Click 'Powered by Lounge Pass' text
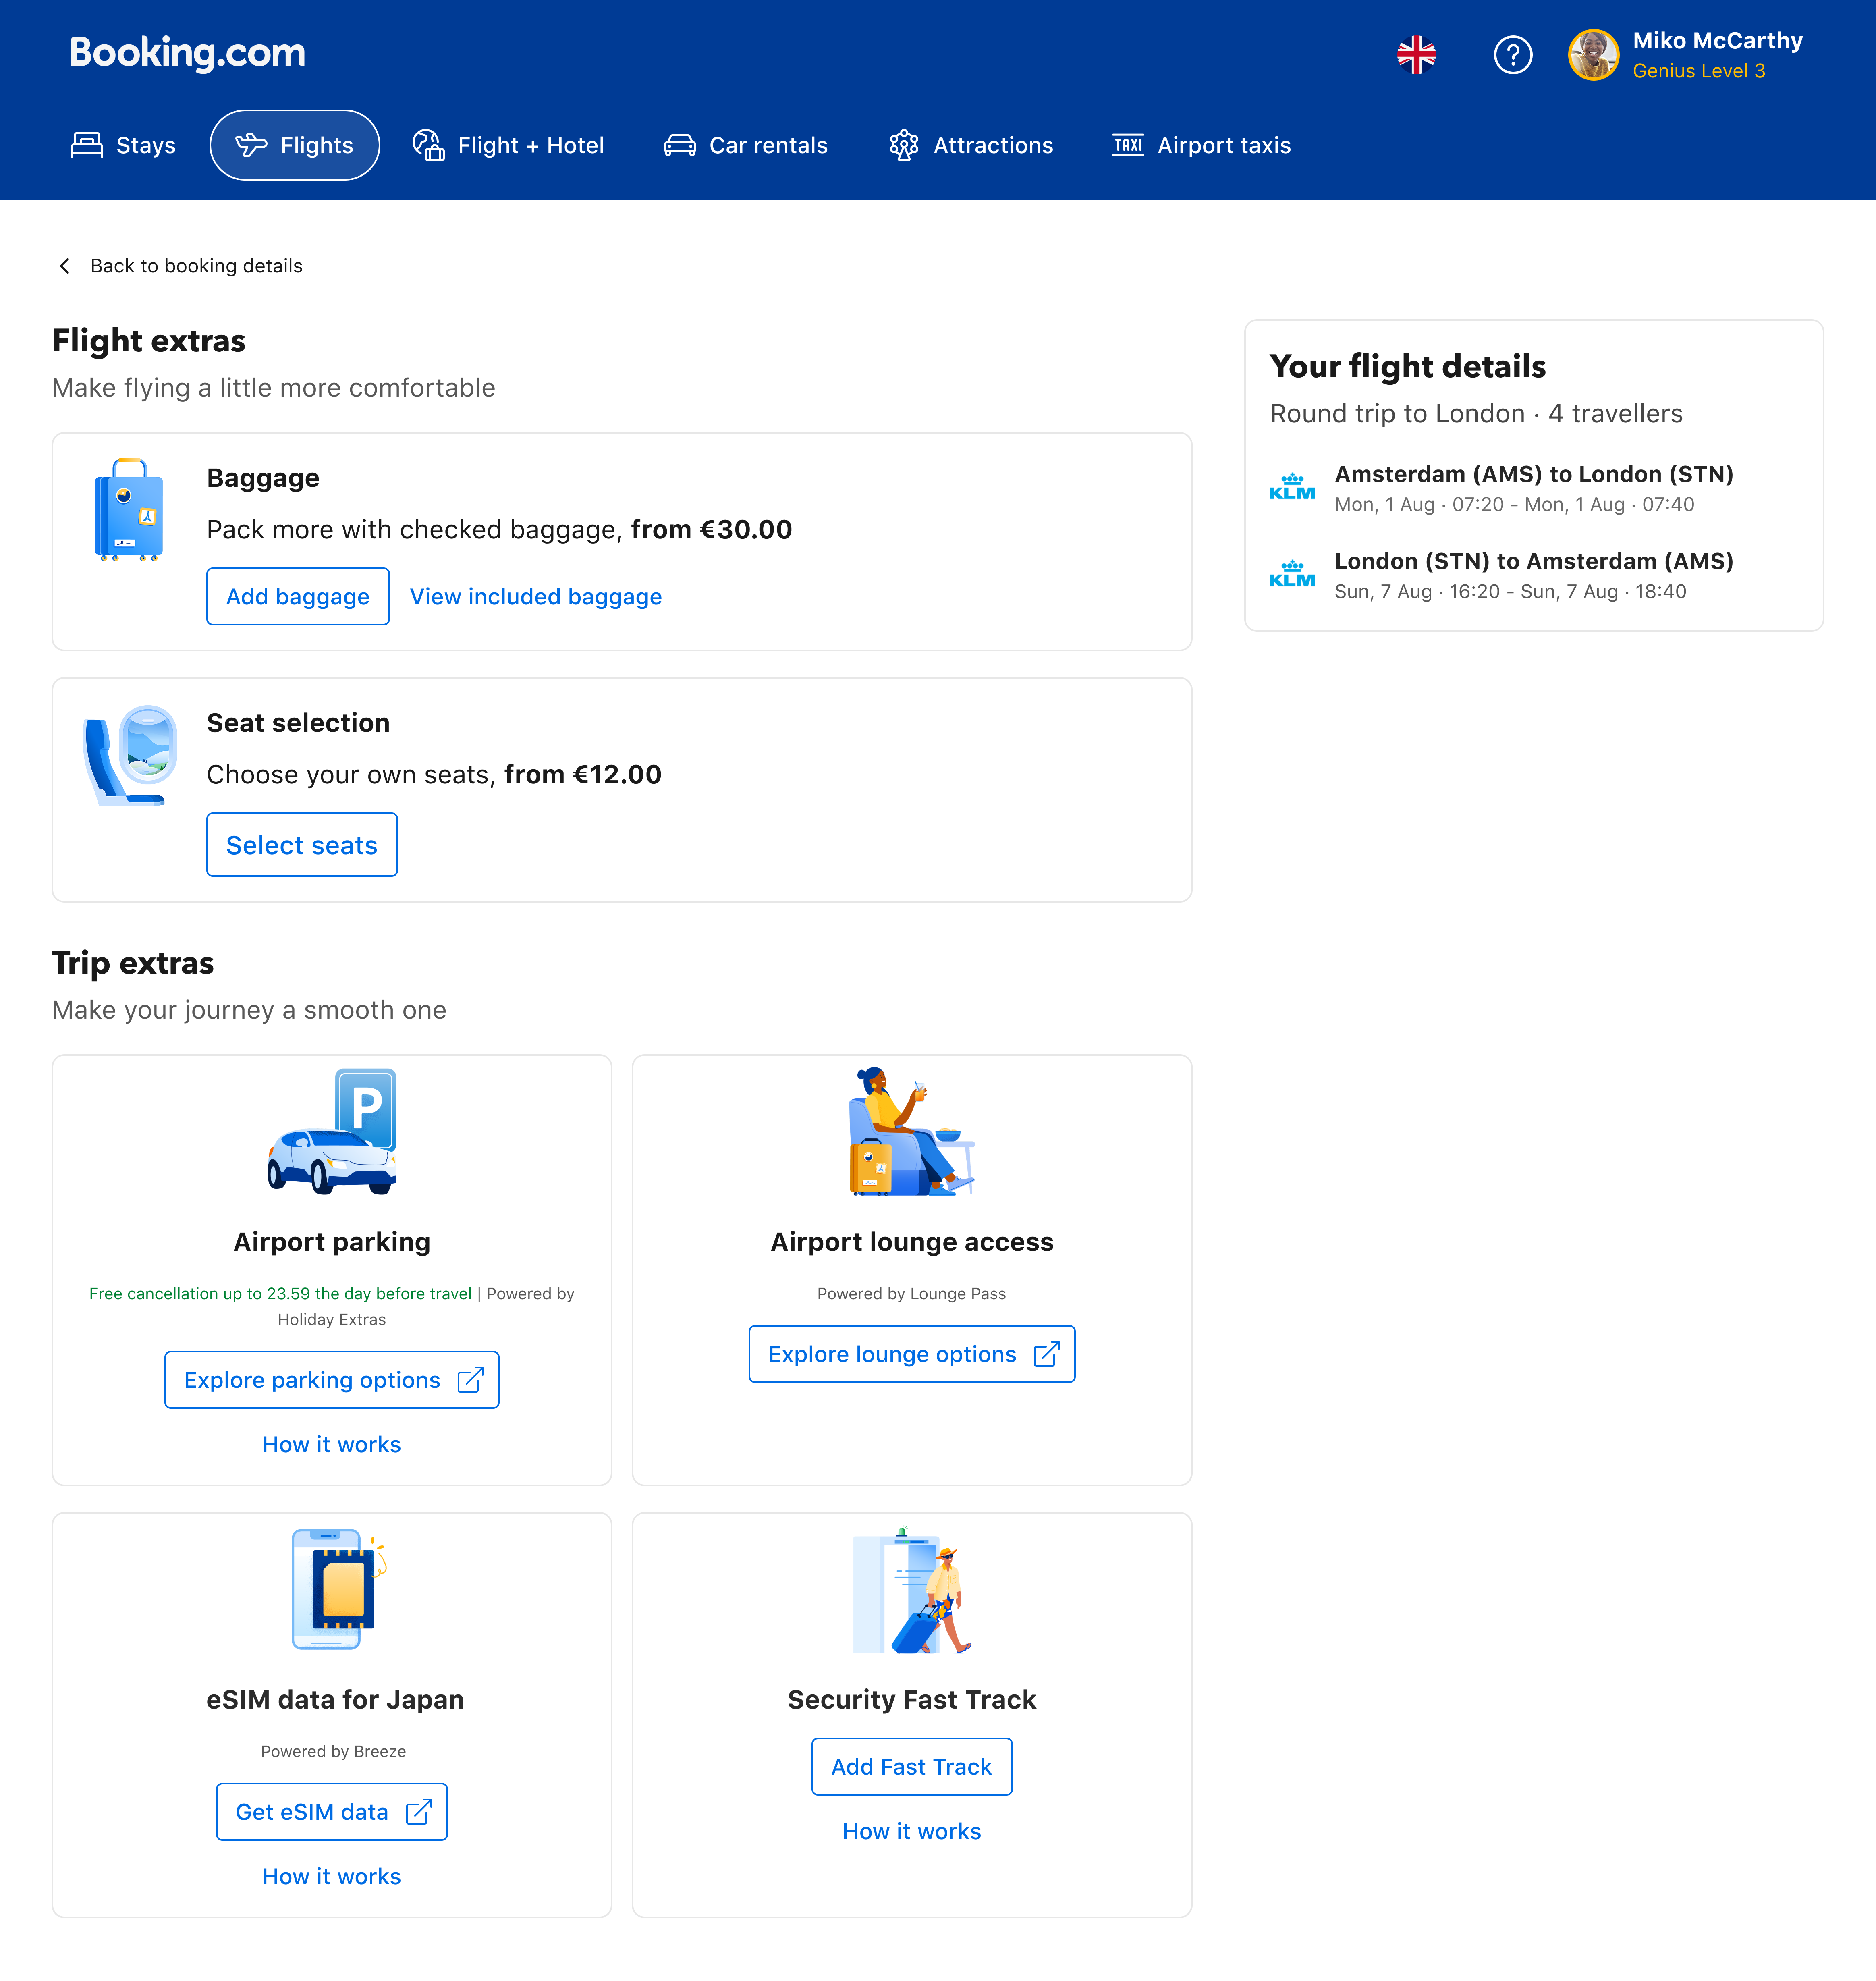Viewport: 1876px width, 1981px height. 912,1294
